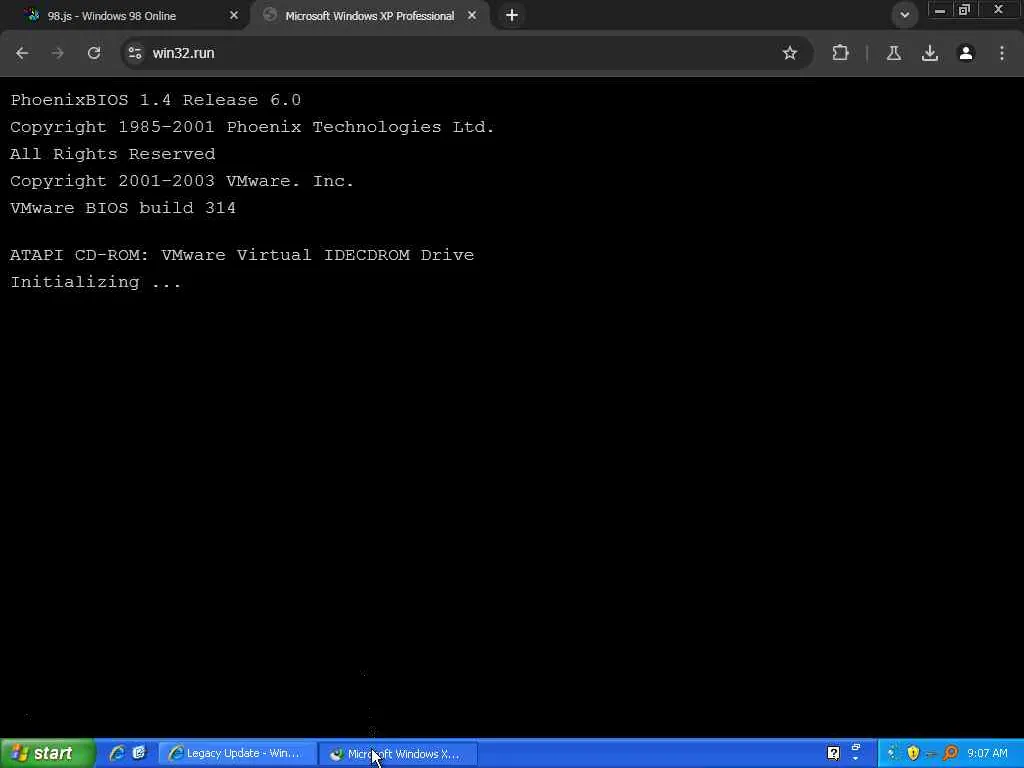Select the Microsoft Windows XP Professional tab
Image resolution: width=1024 pixels, height=768 pixels.
coord(370,16)
